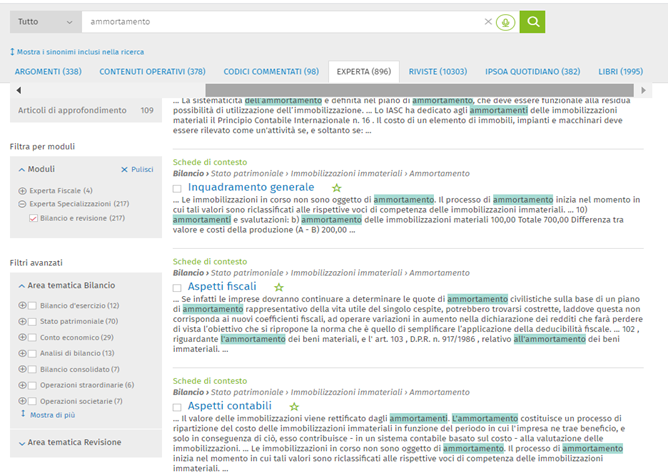Select the checkbox beside Aspetti fiscali result

177,288
